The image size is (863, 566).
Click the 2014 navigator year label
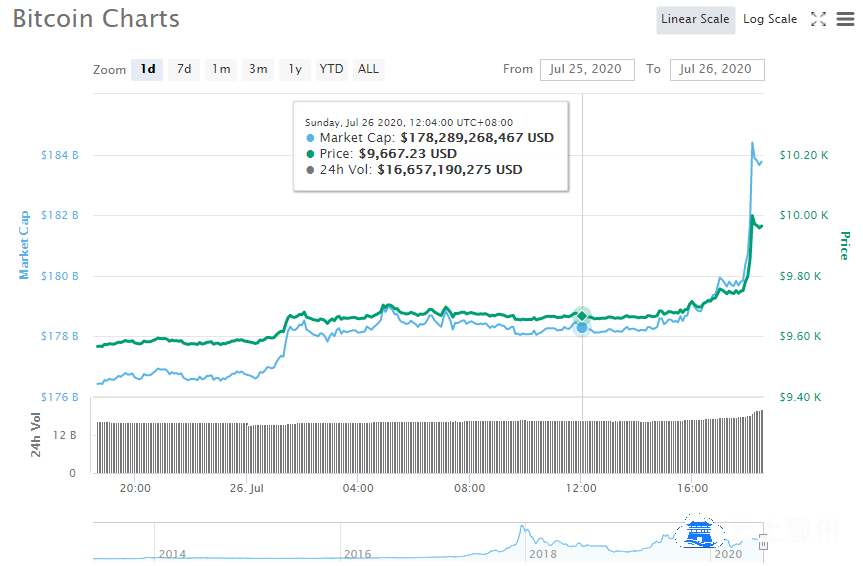pos(172,554)
